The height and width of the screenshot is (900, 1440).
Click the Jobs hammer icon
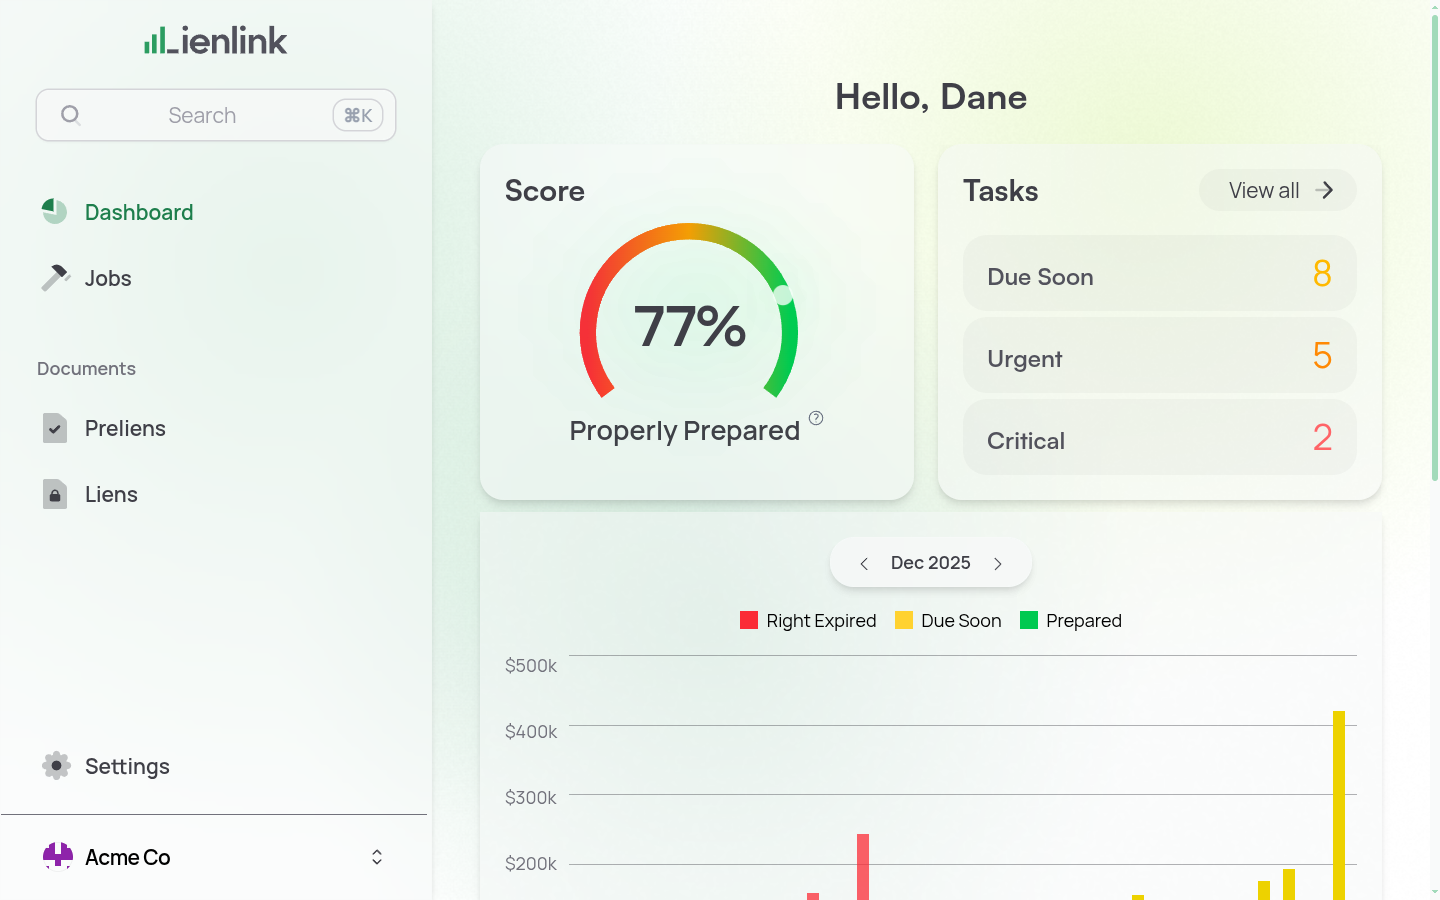click(54, 277)
